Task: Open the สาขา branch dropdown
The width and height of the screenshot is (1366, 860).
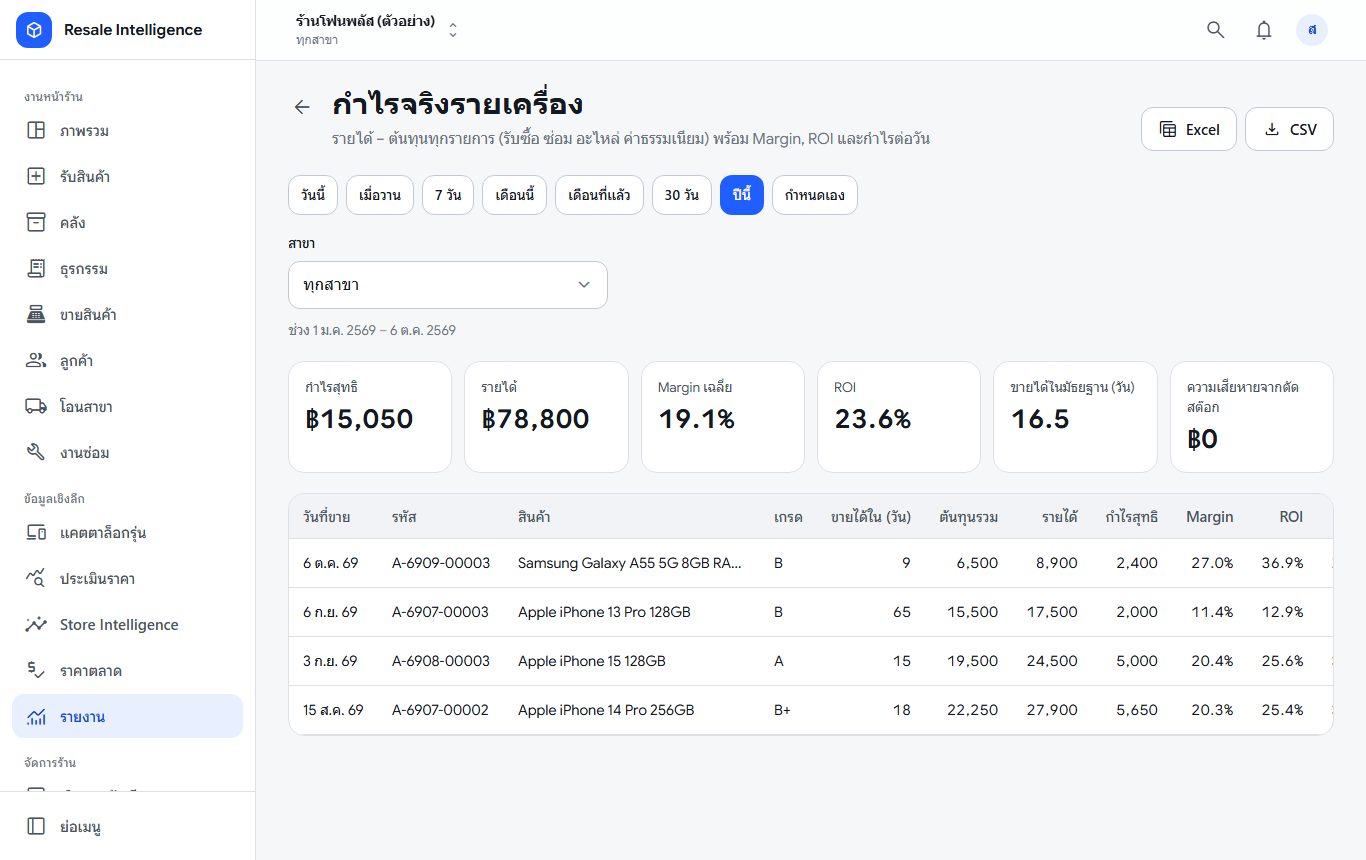Action: [x=448, y=285]
